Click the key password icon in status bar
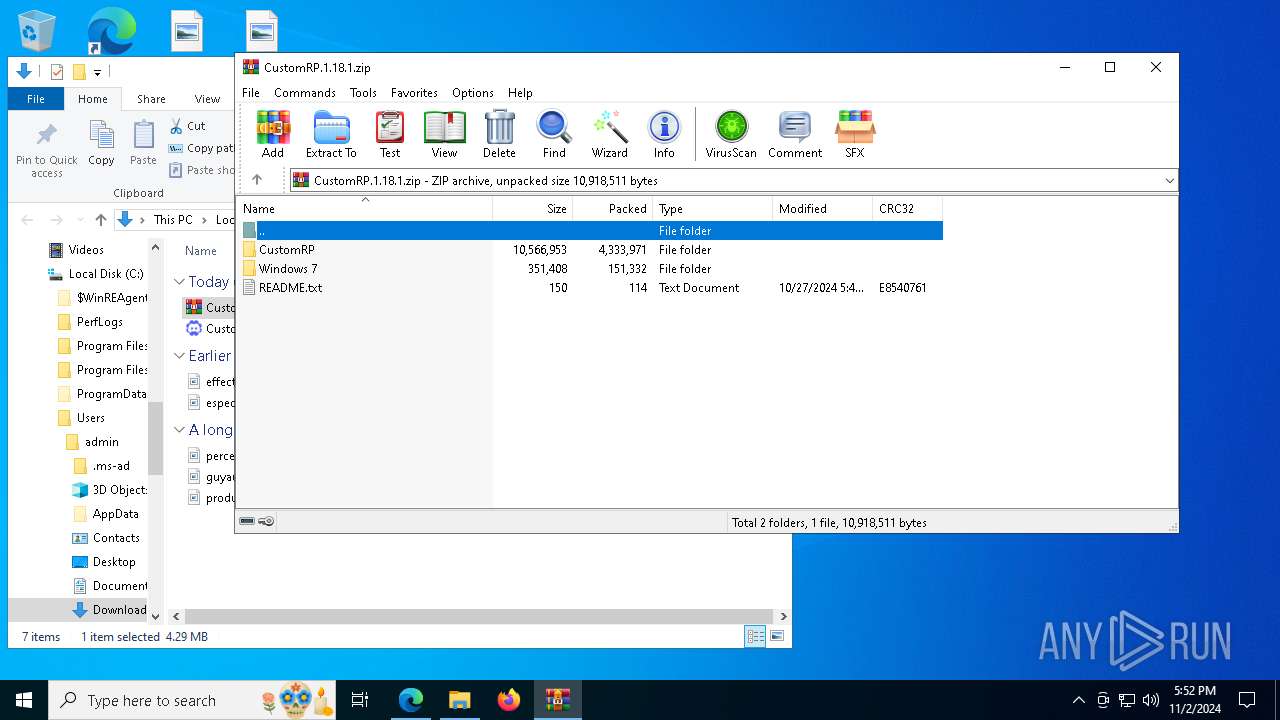 pos(266,521)
